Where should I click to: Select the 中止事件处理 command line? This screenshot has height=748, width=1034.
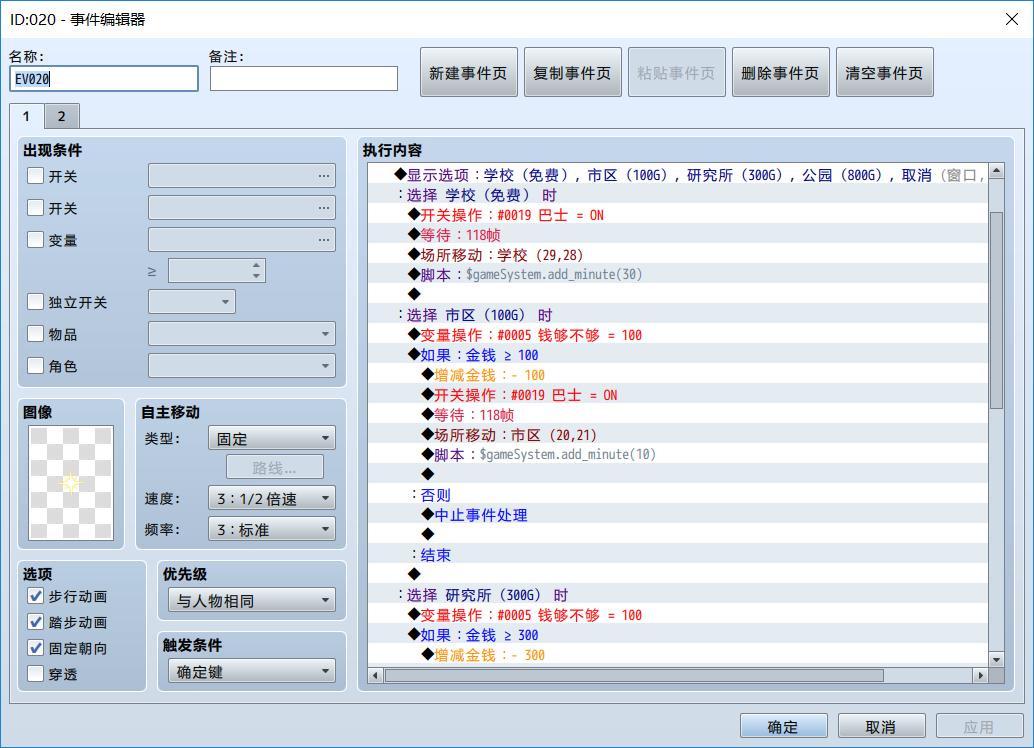(x=679, y=515)
